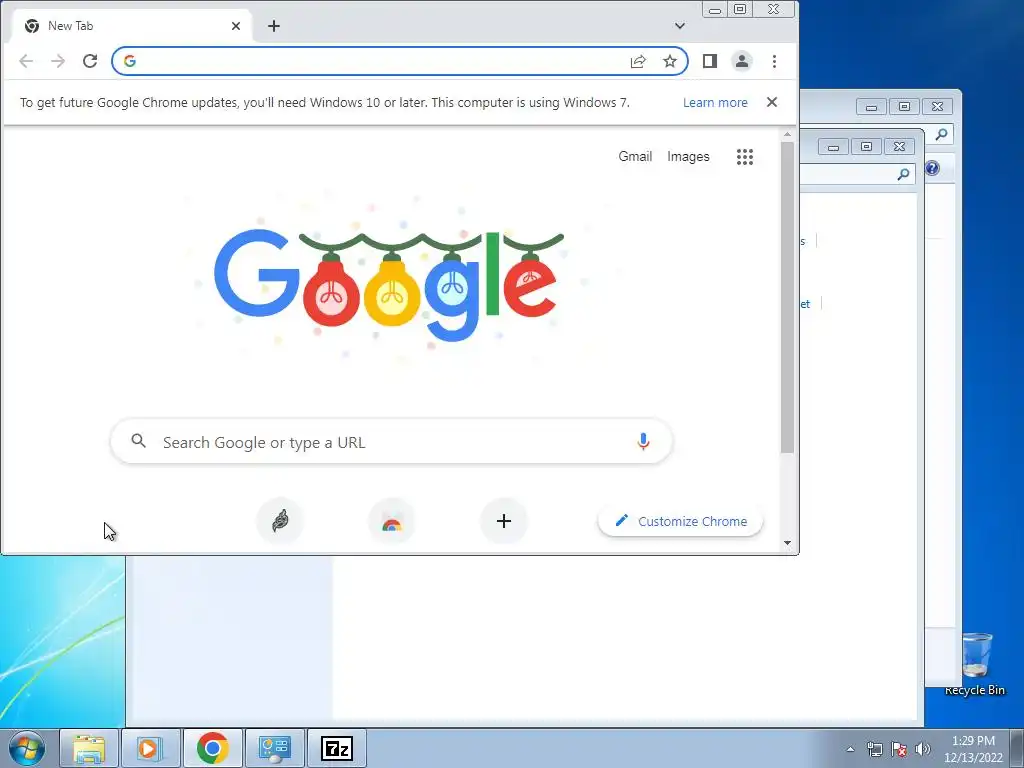Open the feather shortcut tile

[280, 521]
